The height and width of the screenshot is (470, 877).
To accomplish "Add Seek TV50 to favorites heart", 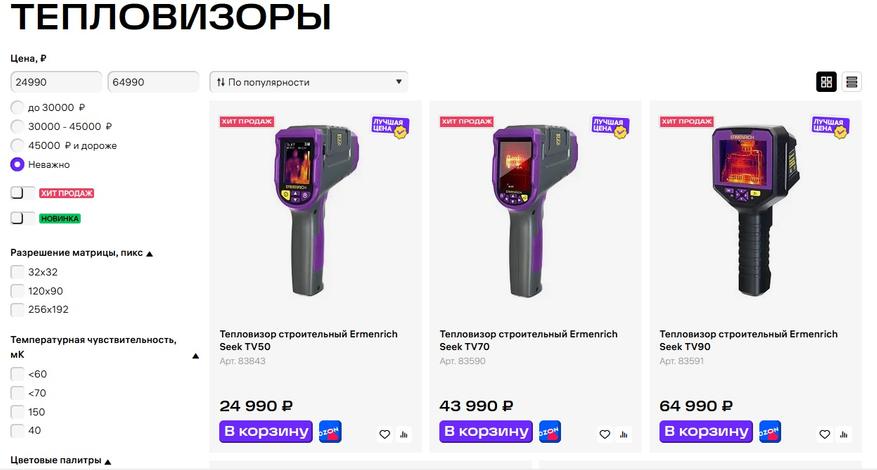I will (x=384, y=434).
